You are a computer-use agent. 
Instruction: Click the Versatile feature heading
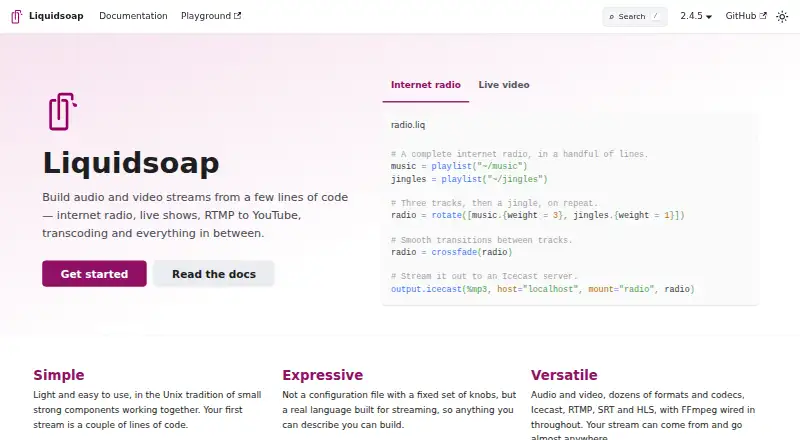pos(564,375)
